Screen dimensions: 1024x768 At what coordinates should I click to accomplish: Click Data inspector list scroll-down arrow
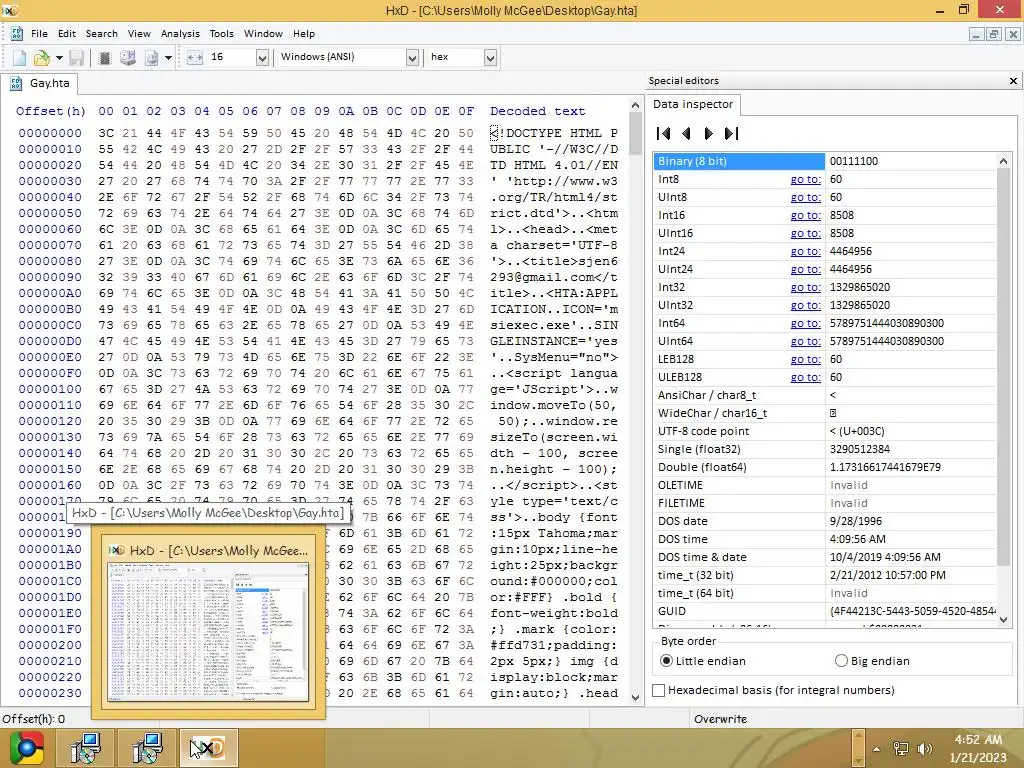click(x=1004, y=619)
